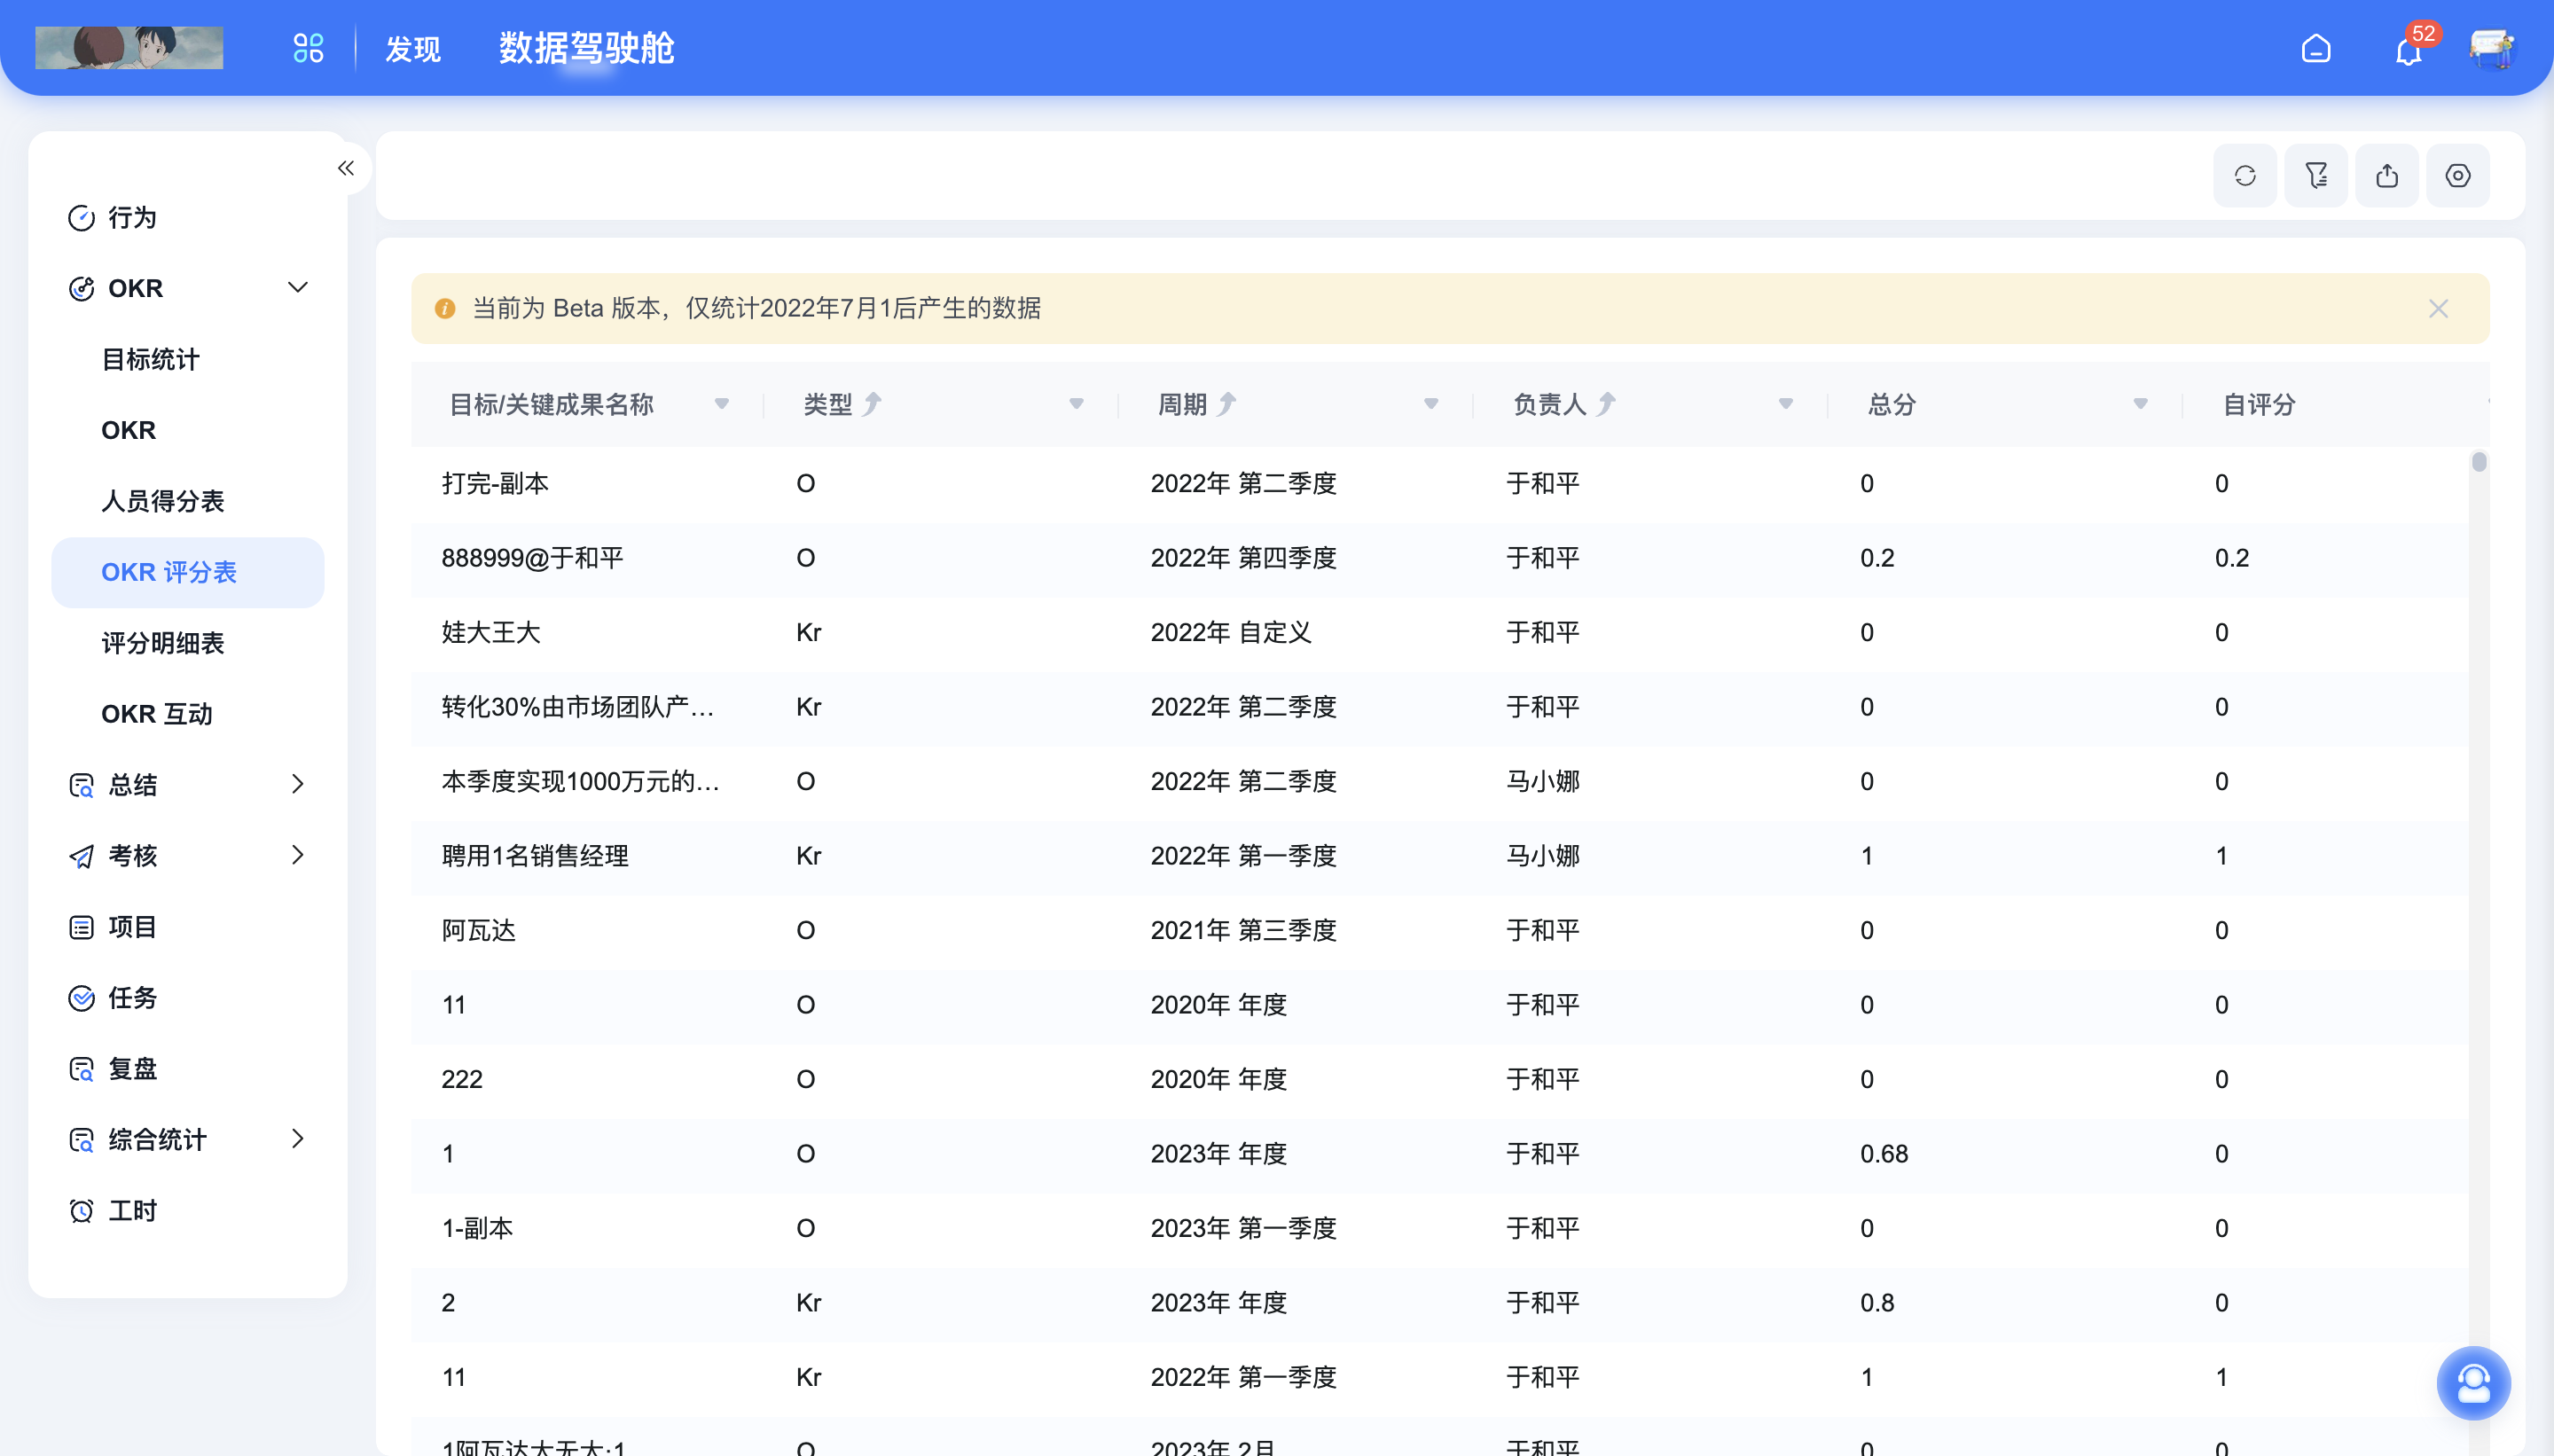The width and height of the screenshot is (2554, 1456).
Task: Click 转化30%由市场团队产… row name
Action: point(578,707)
